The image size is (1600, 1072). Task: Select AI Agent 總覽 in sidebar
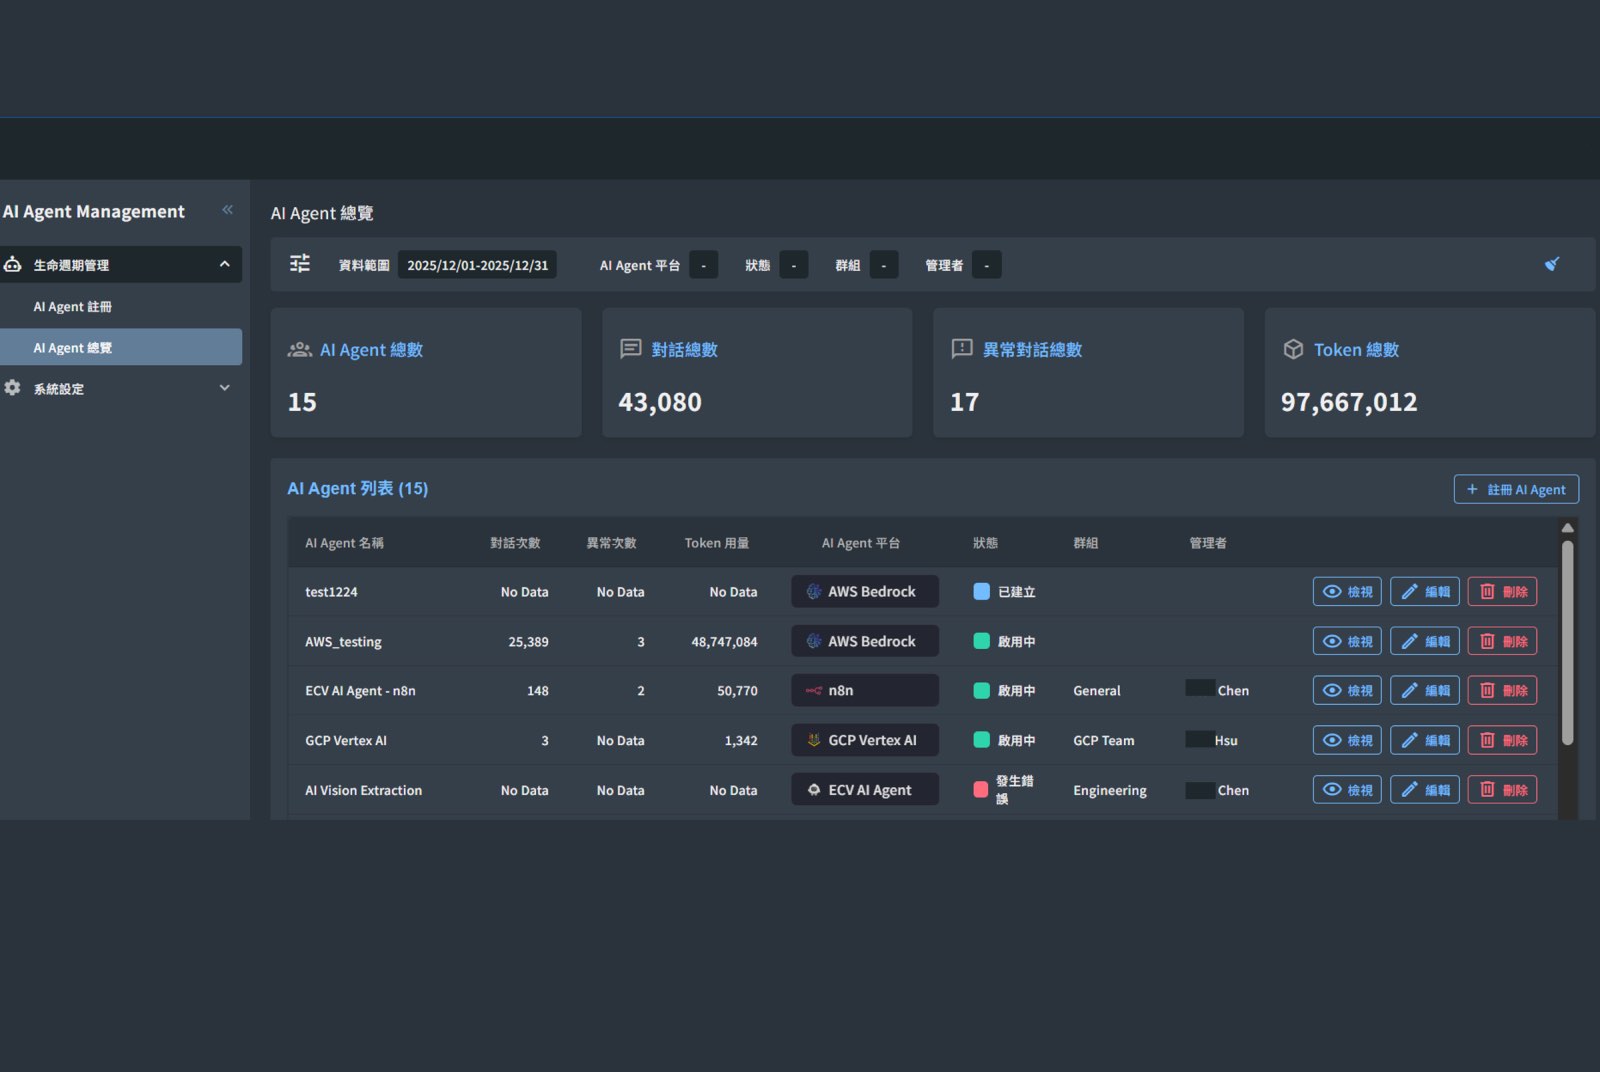[x=121, y=347]
